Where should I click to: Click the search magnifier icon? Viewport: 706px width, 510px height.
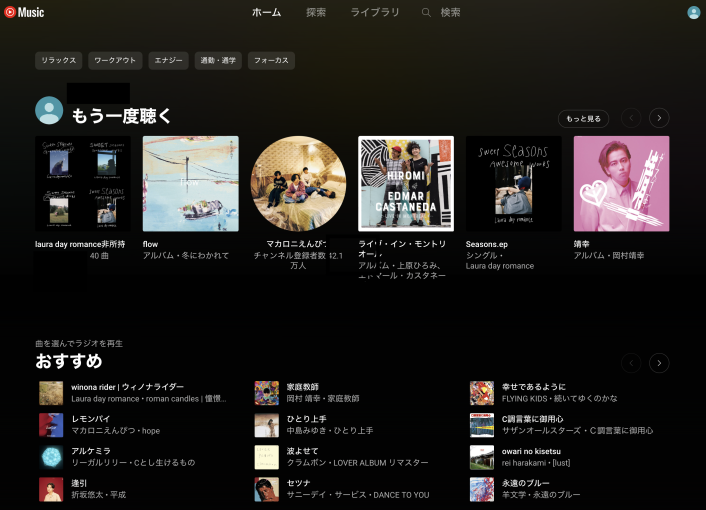pos(426,13)
